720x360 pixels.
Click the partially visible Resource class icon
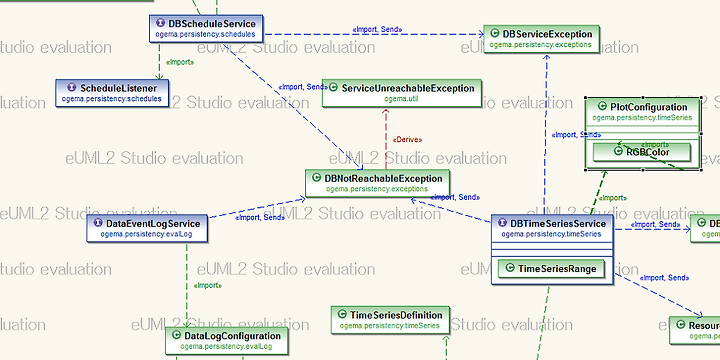(x=681, y=325)
